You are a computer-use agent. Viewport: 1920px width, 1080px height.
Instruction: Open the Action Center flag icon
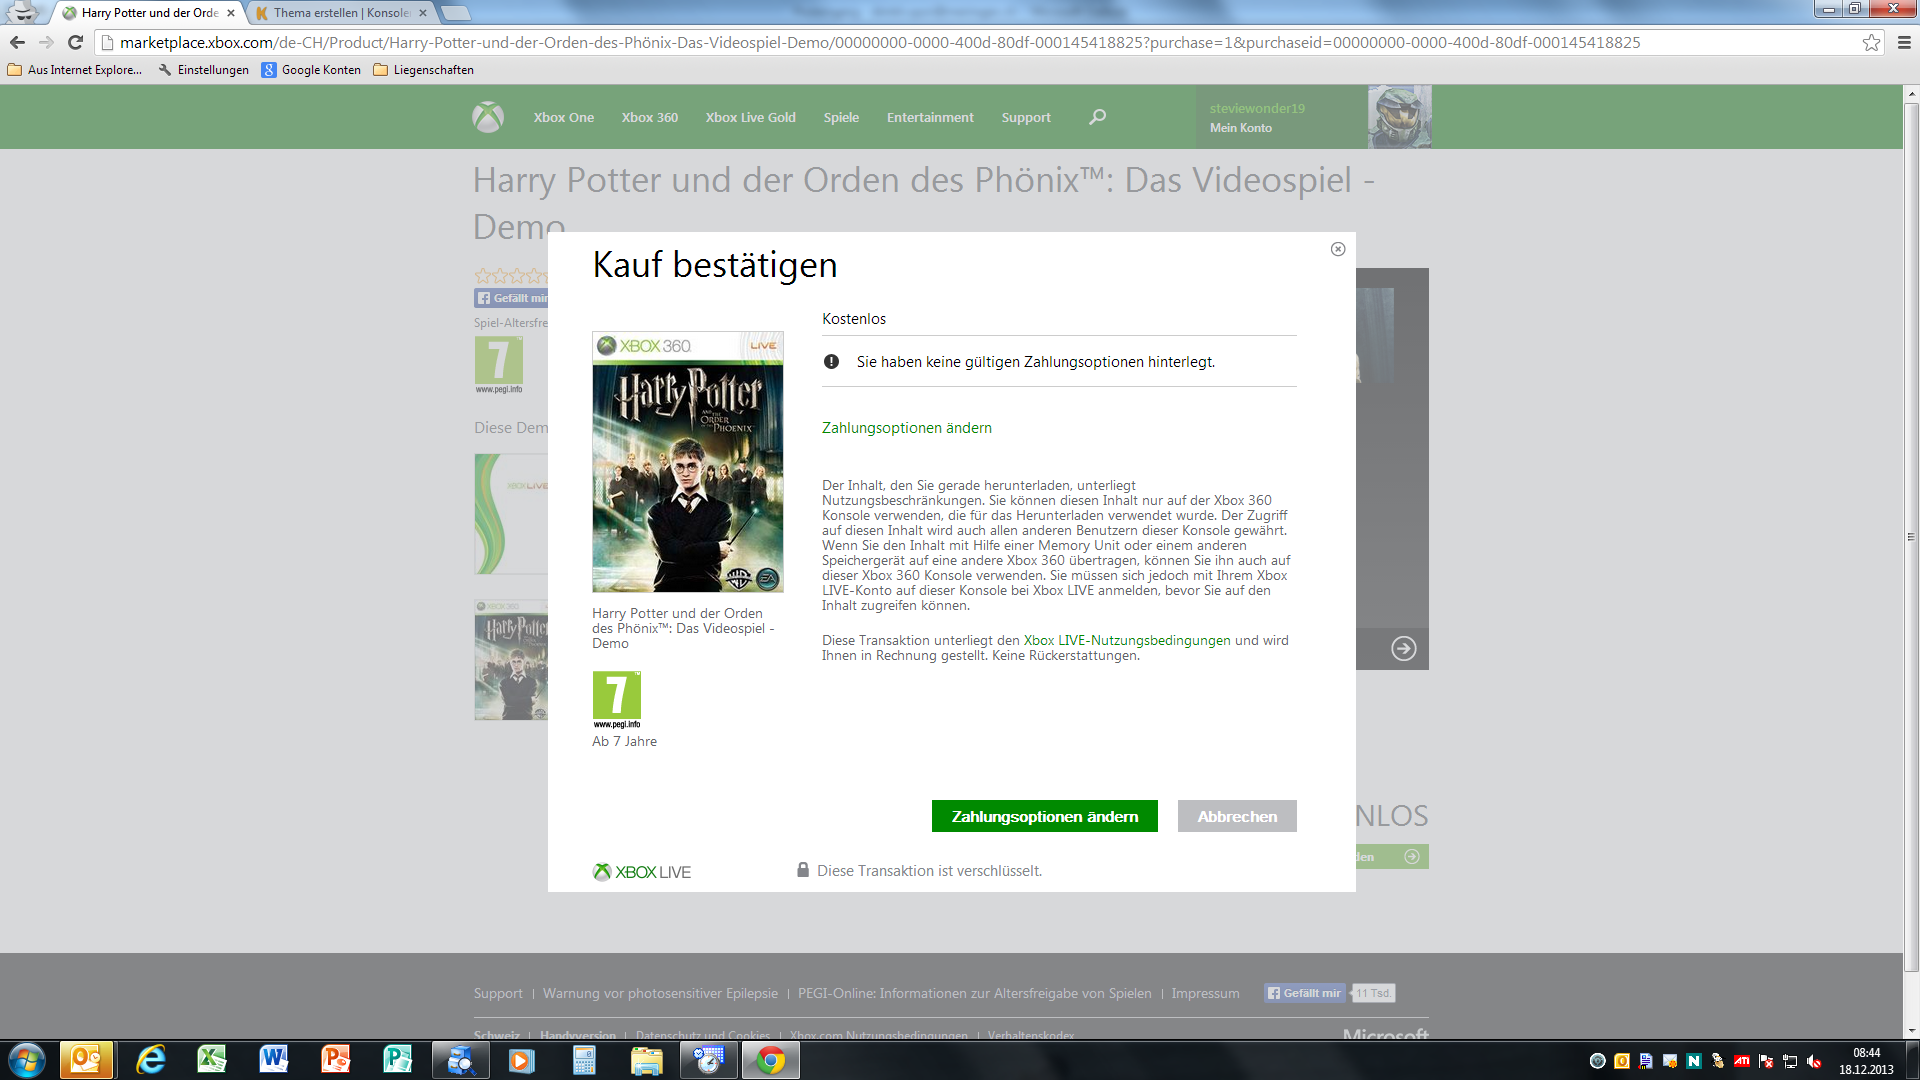(1766, 1061)
